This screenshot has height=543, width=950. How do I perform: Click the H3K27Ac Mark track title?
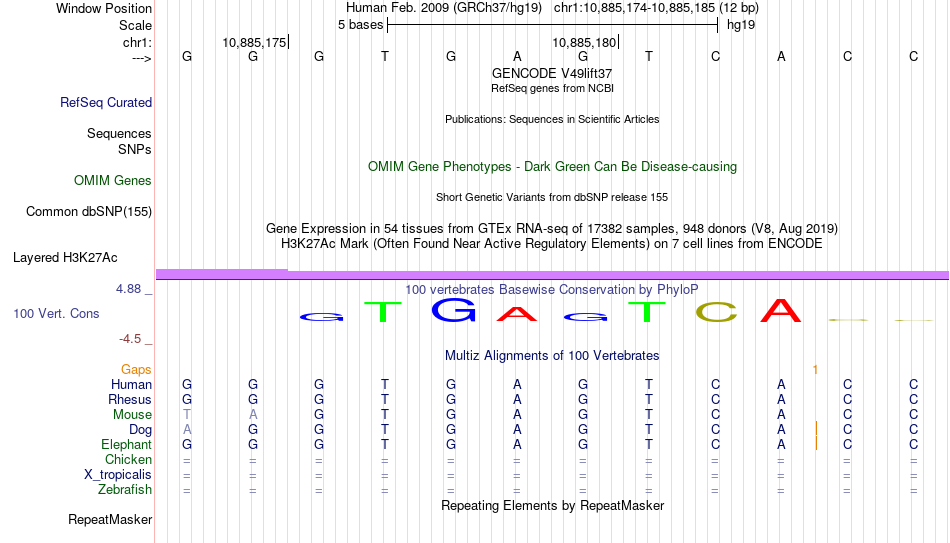tap(552, 244)
